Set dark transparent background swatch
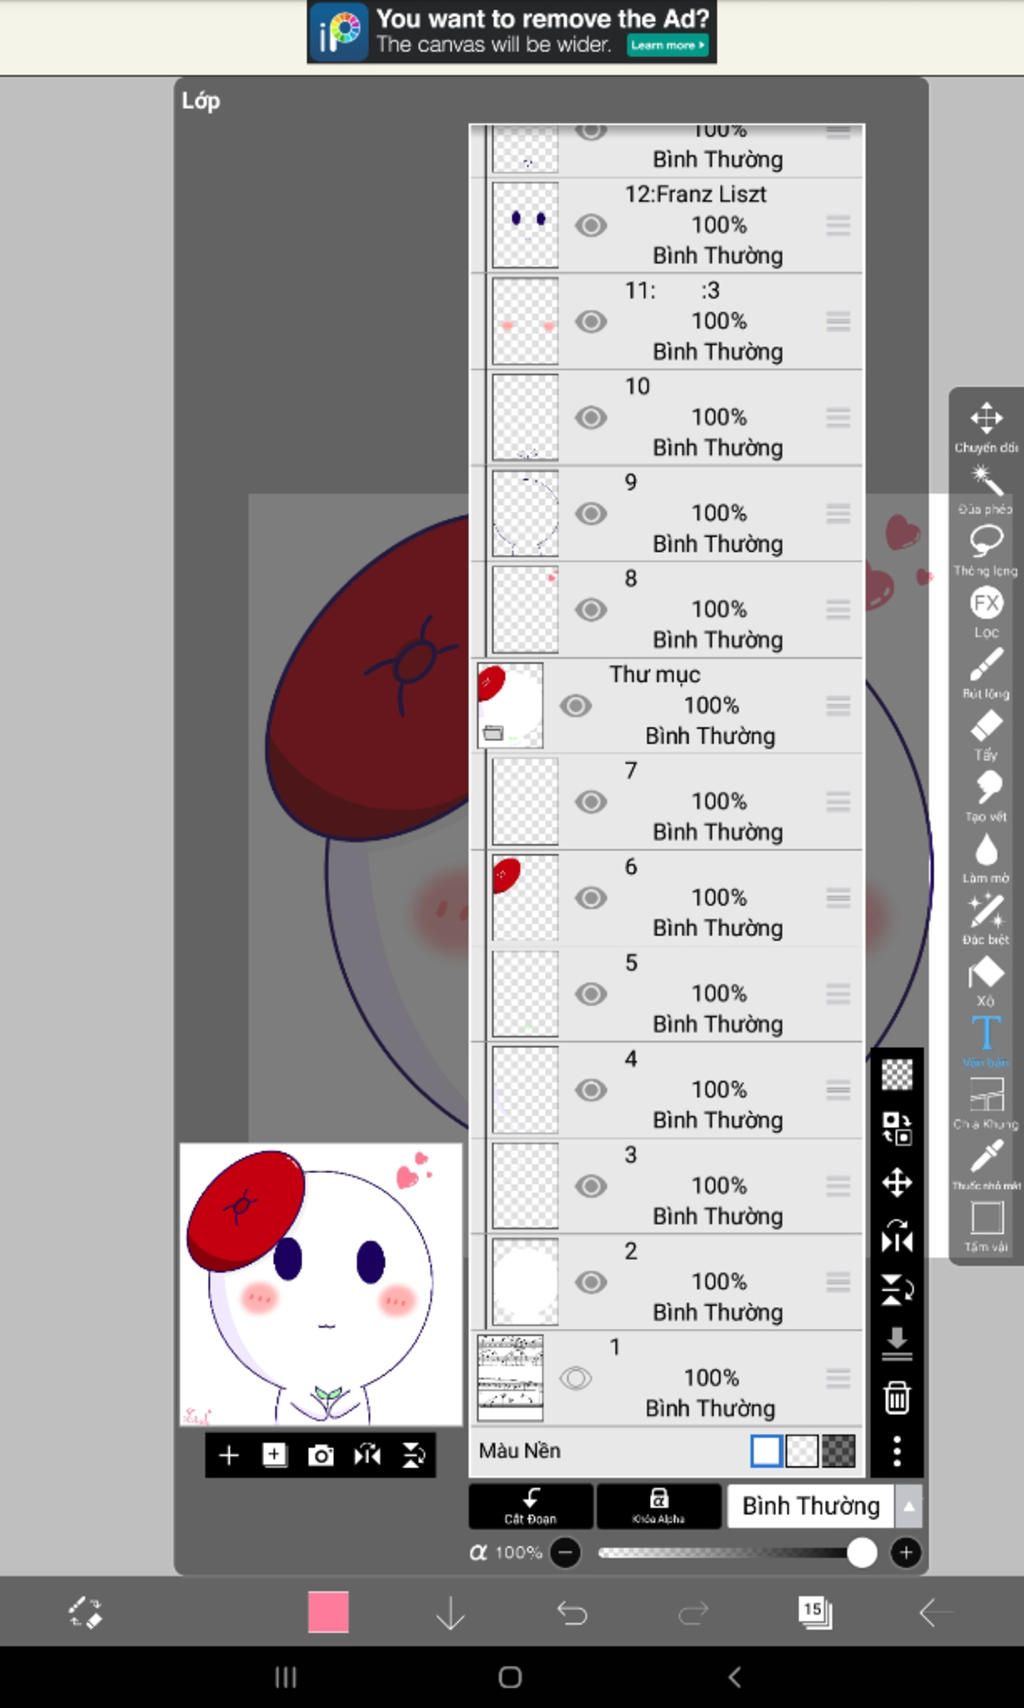 [x=838, y=1451]
